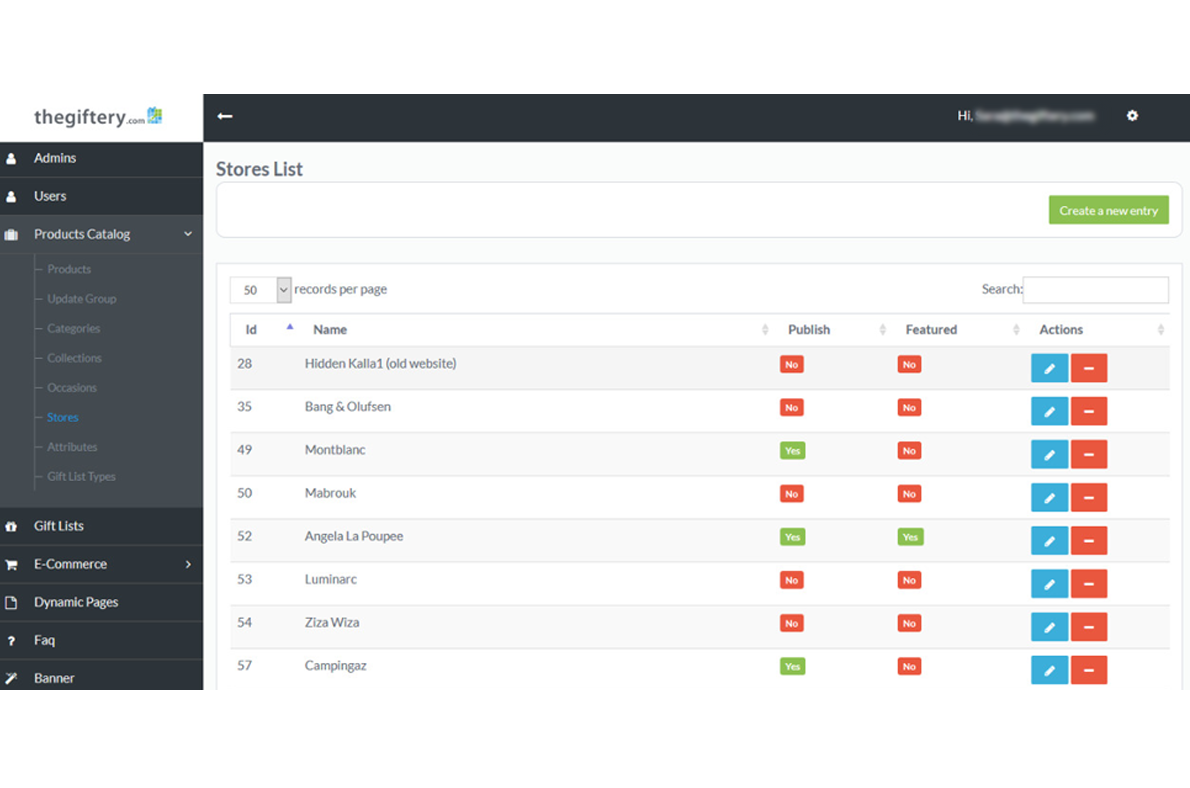Open Attributes in the sidebar
This screenshot has width=1190, height=788.
72,447
